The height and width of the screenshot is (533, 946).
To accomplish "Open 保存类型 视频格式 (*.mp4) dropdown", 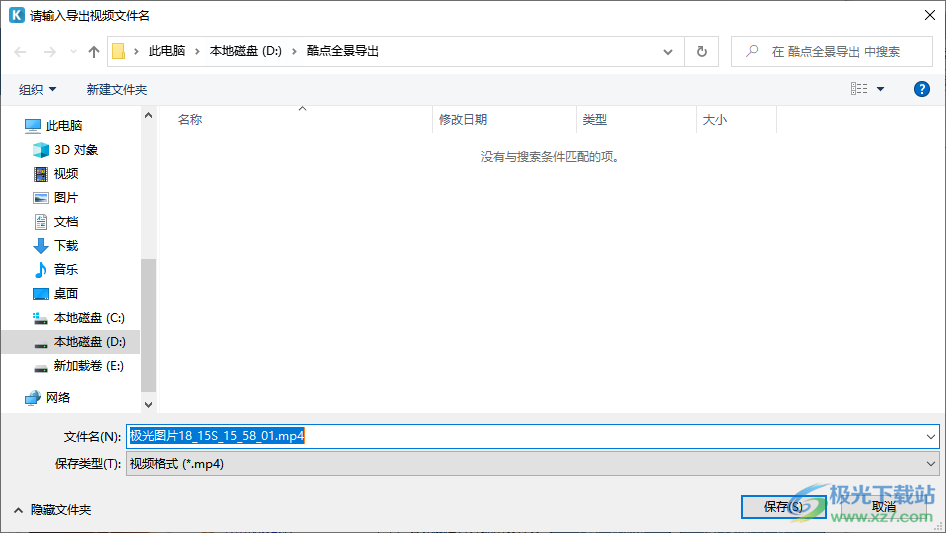I will 532,464.
